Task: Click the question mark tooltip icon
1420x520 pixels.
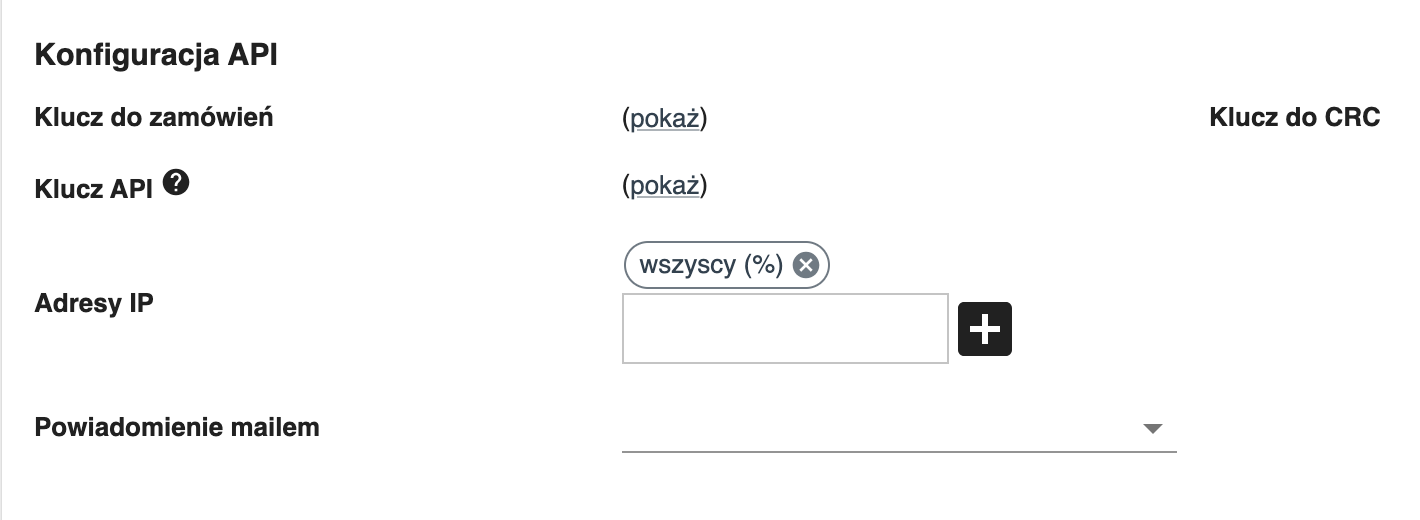Action: [x=176, y=182]
